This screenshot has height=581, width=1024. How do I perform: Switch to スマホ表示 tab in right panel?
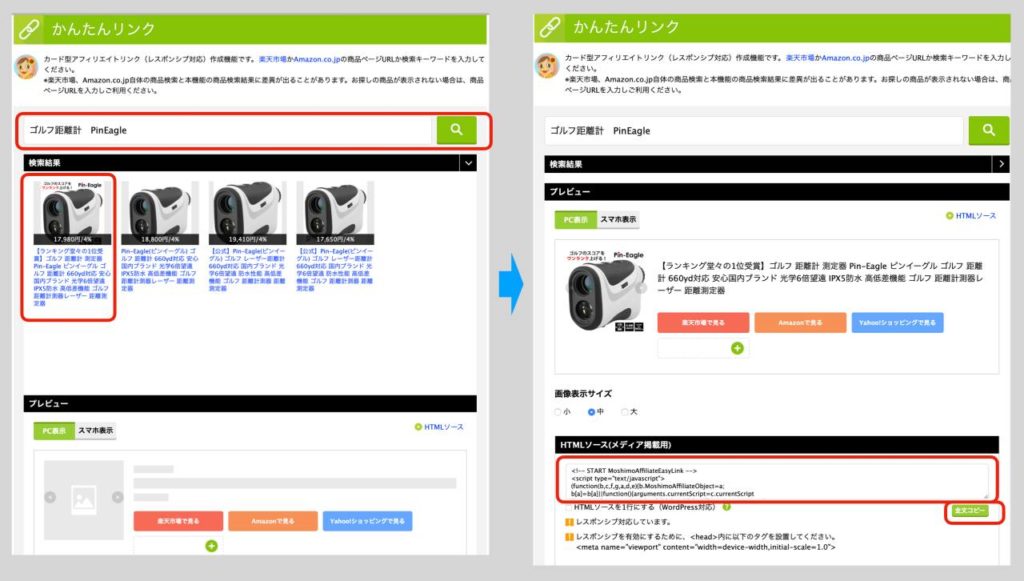pyautogui.click(x=617, y=219)
